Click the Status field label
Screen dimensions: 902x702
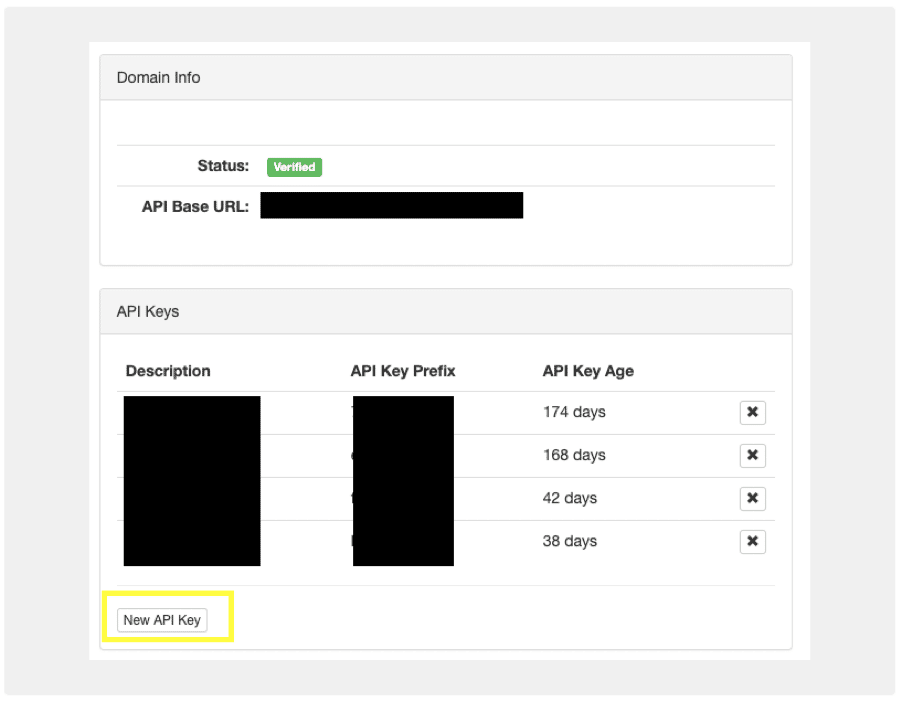(223, 166)
